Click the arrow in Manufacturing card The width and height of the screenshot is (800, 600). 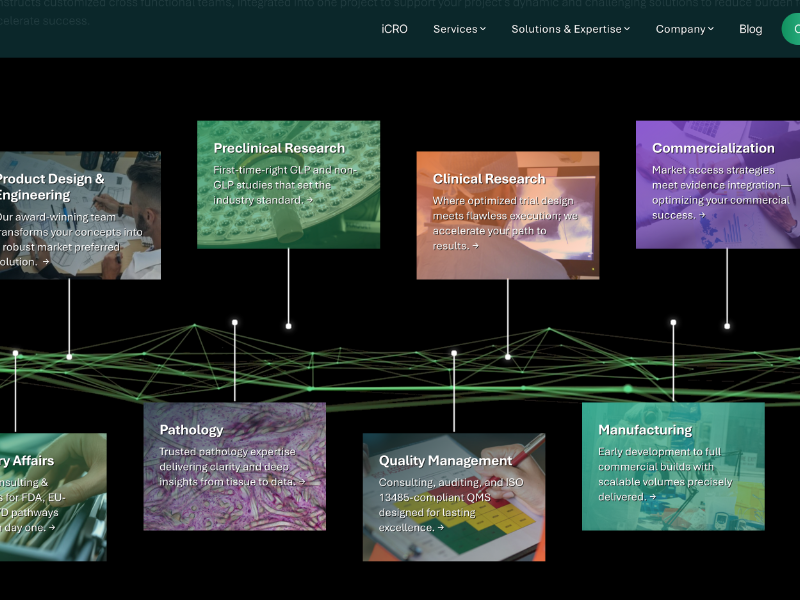654,497
